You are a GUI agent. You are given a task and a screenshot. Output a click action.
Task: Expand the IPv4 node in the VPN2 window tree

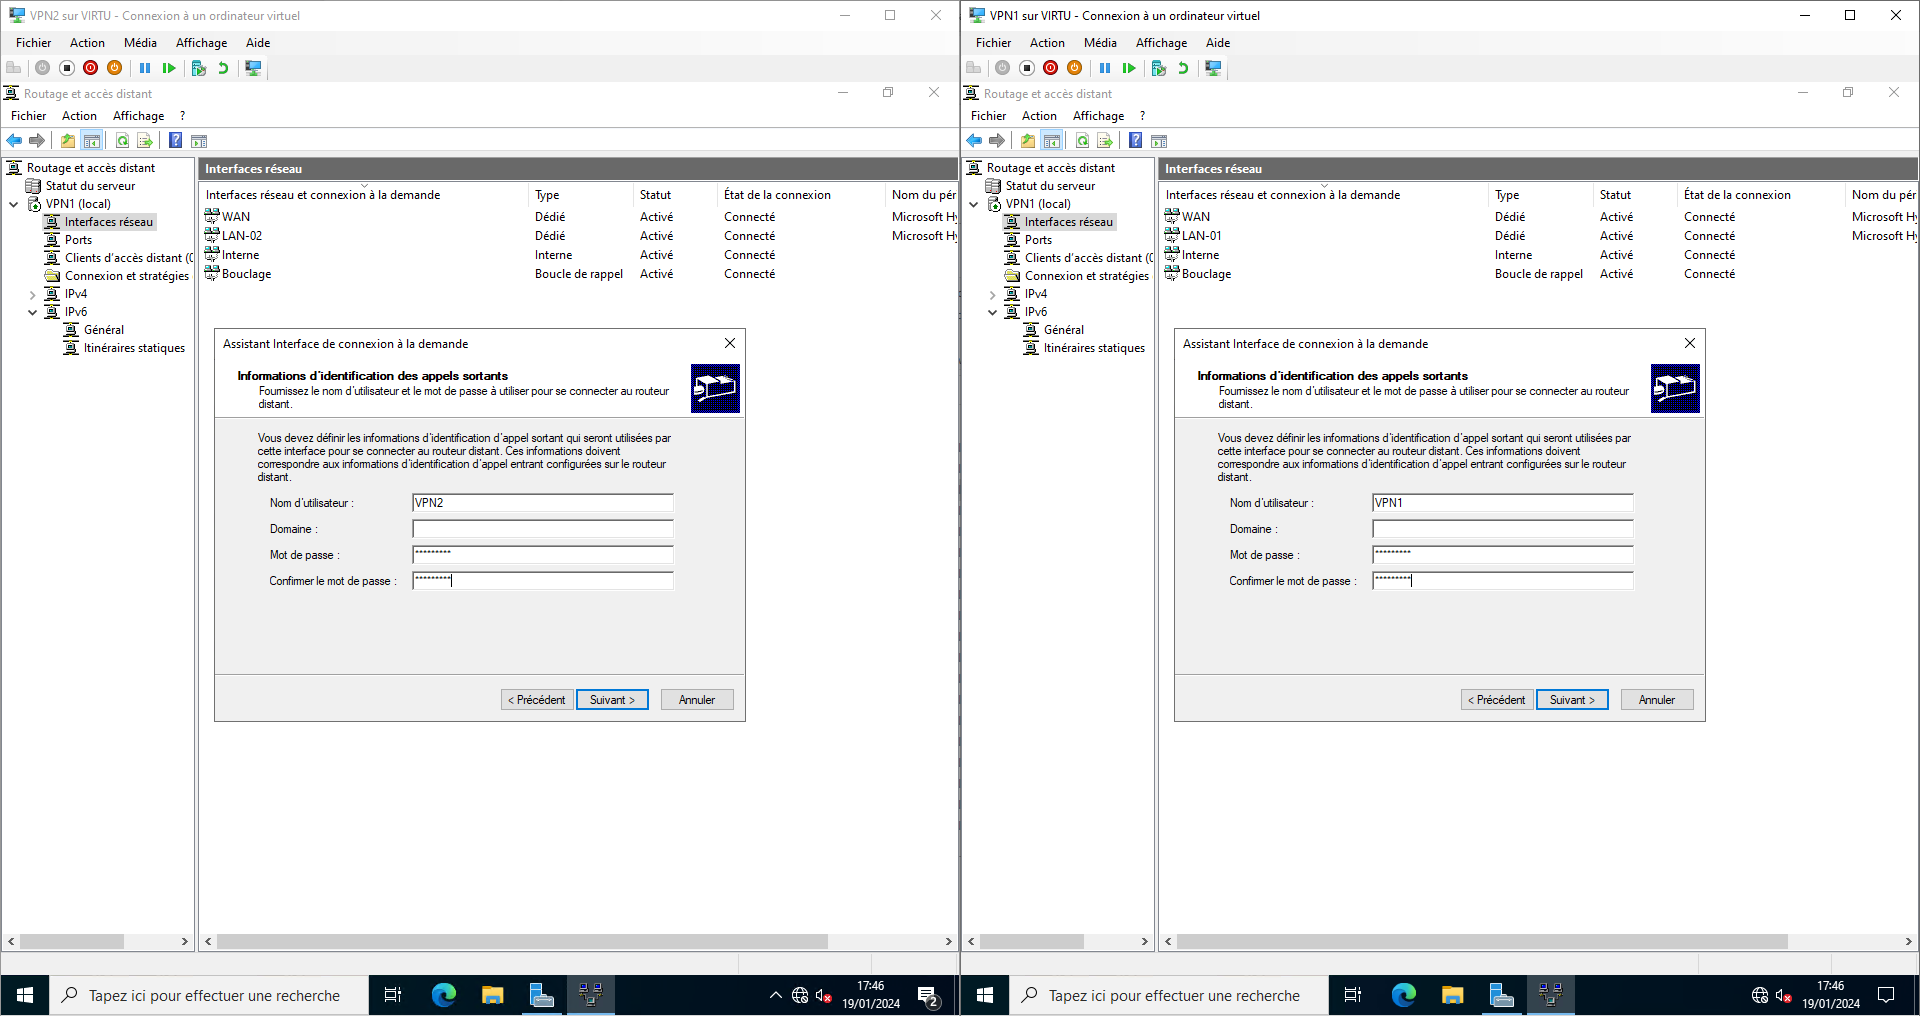pos(33,295)
